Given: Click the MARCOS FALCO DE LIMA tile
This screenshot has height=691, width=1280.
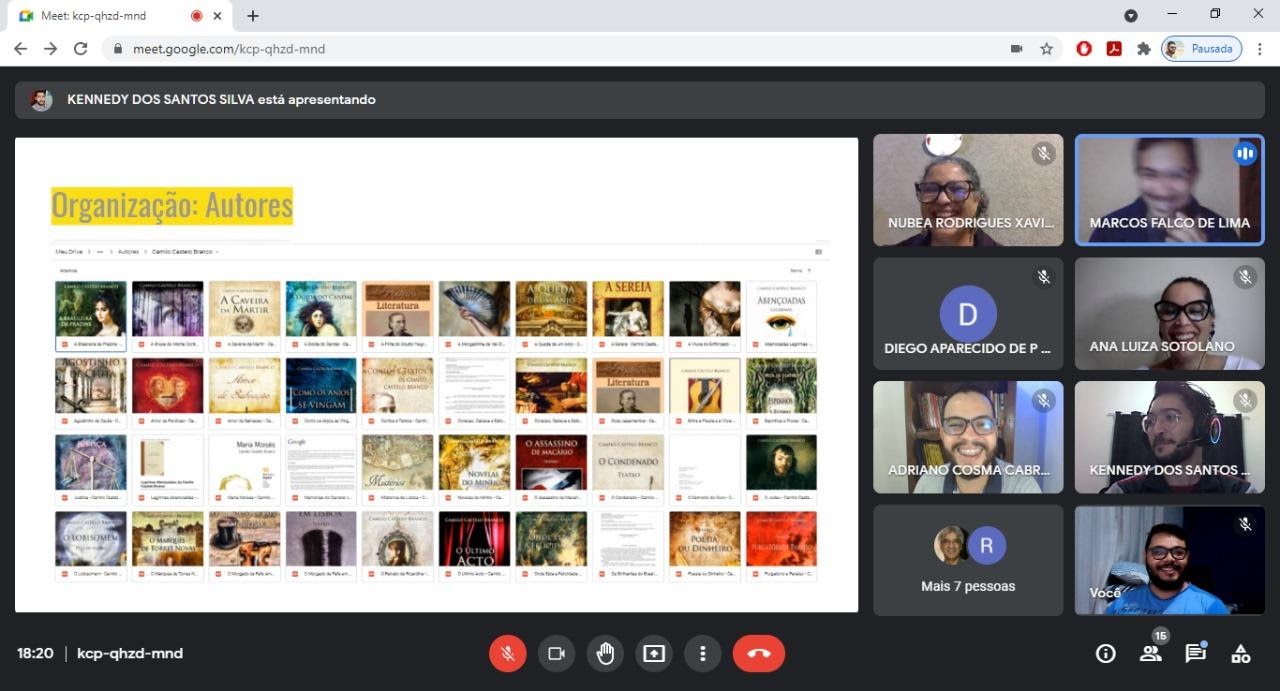Looking at the screenshot, I should click(1170, 190).
